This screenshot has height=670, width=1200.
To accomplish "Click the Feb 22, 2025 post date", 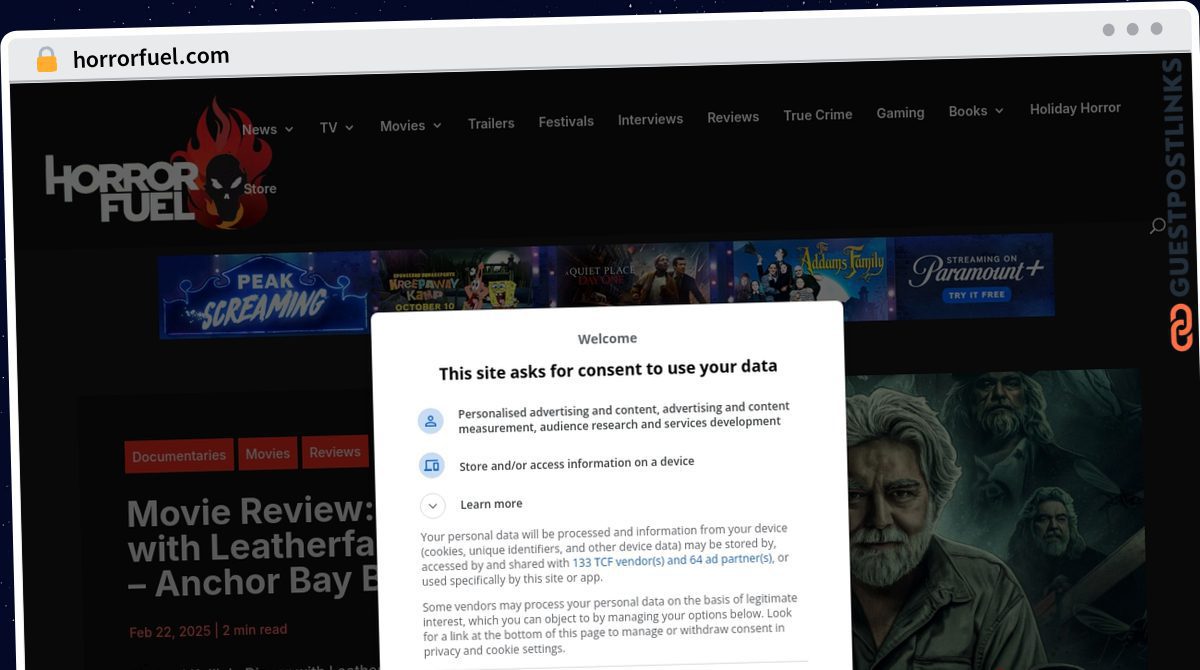I will pos(169,631).
